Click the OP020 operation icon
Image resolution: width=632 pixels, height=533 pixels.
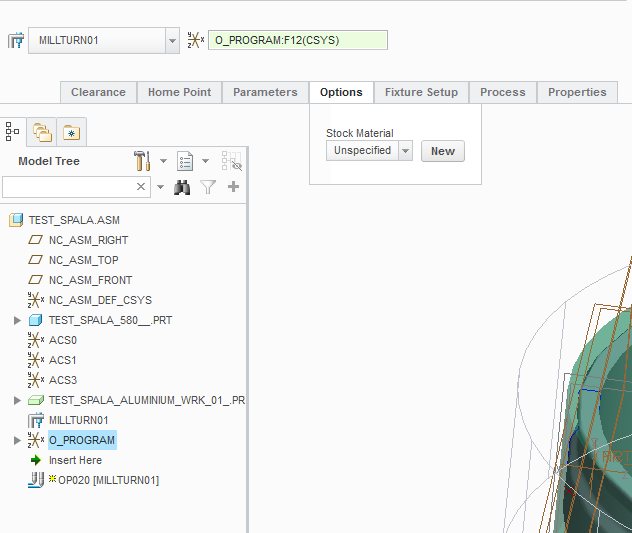point(36,480)
